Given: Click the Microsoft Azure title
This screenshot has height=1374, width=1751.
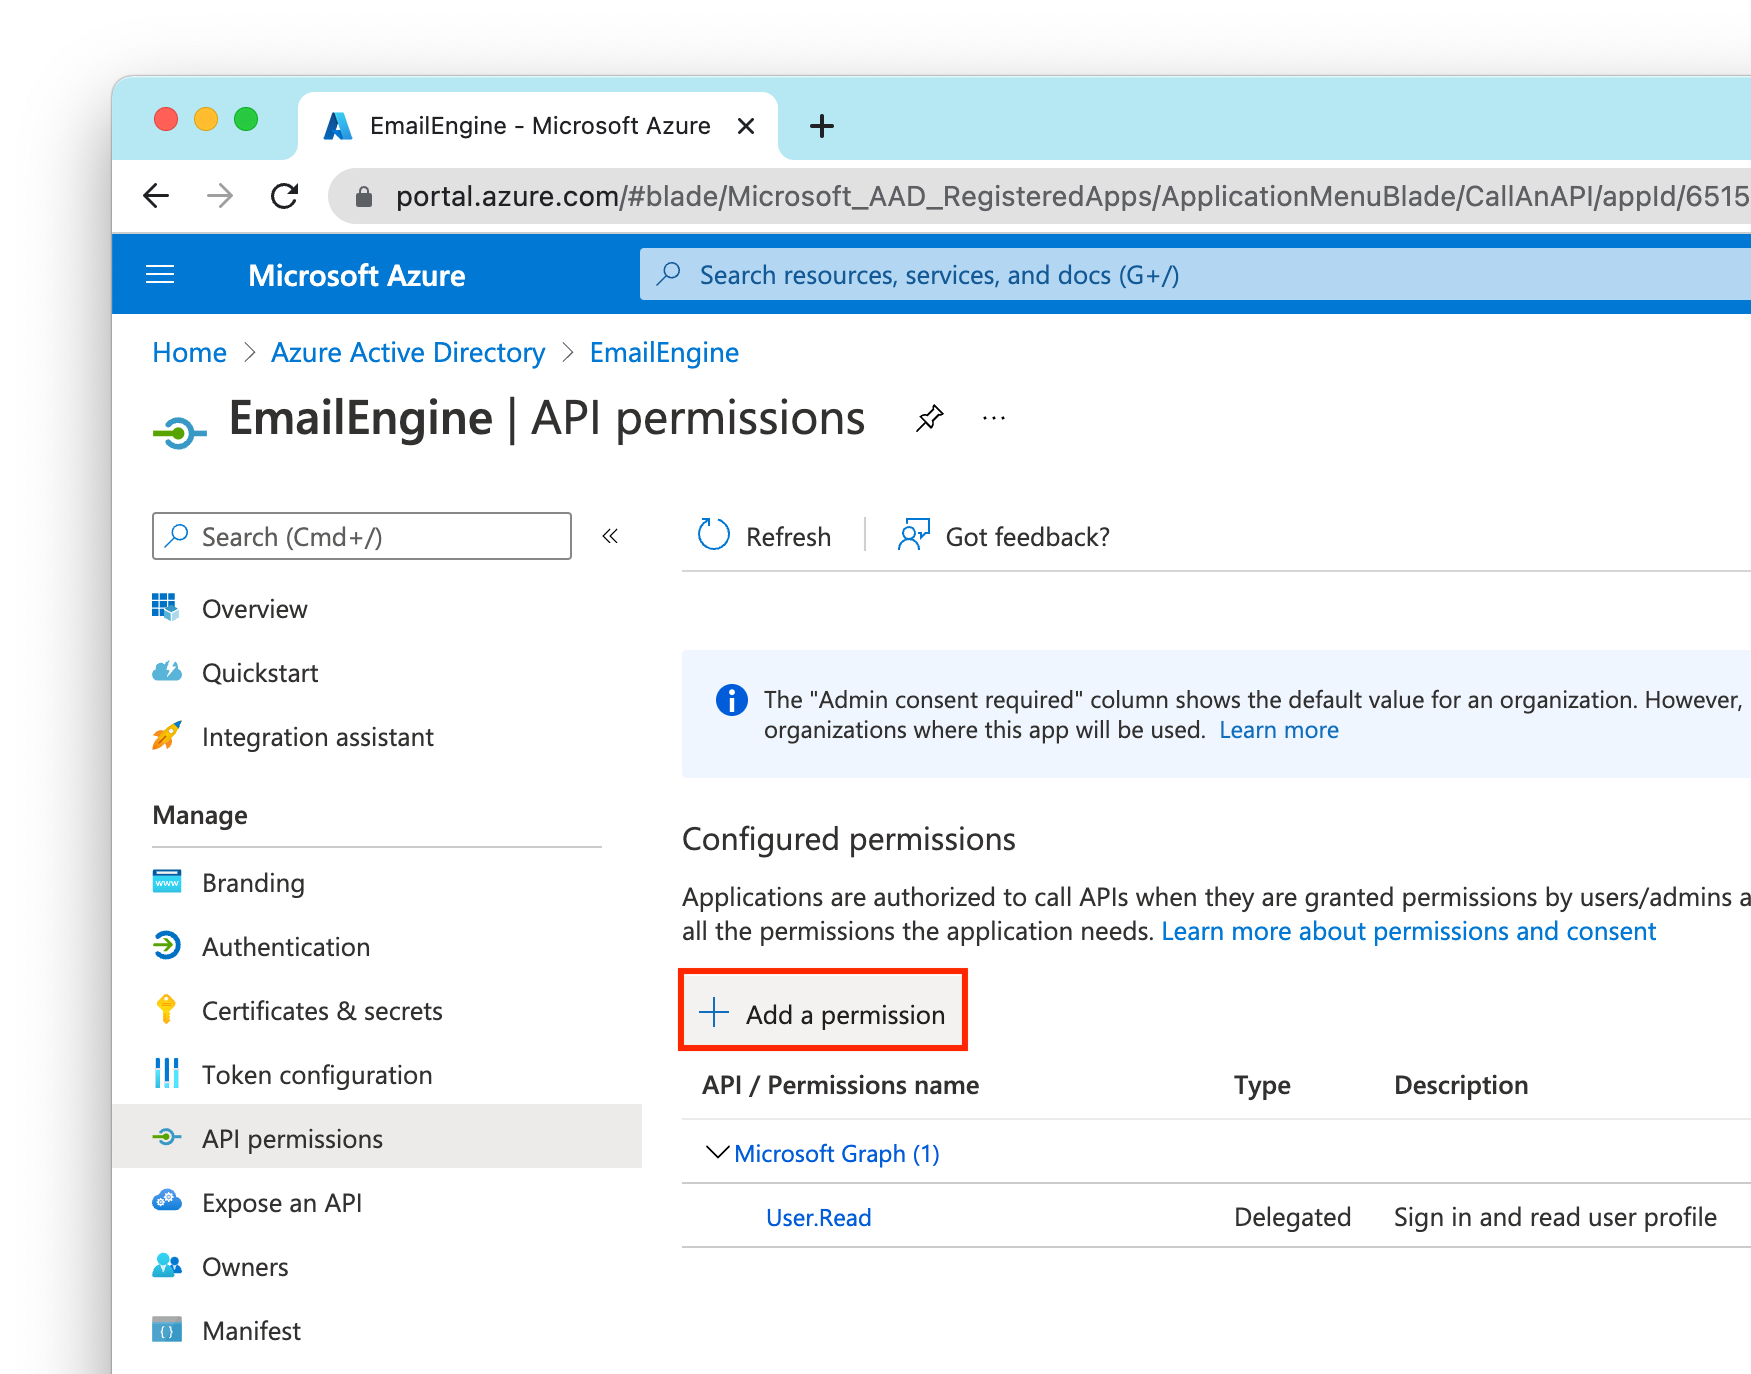Looking at the screenshot, I should [x=357, y=275].
